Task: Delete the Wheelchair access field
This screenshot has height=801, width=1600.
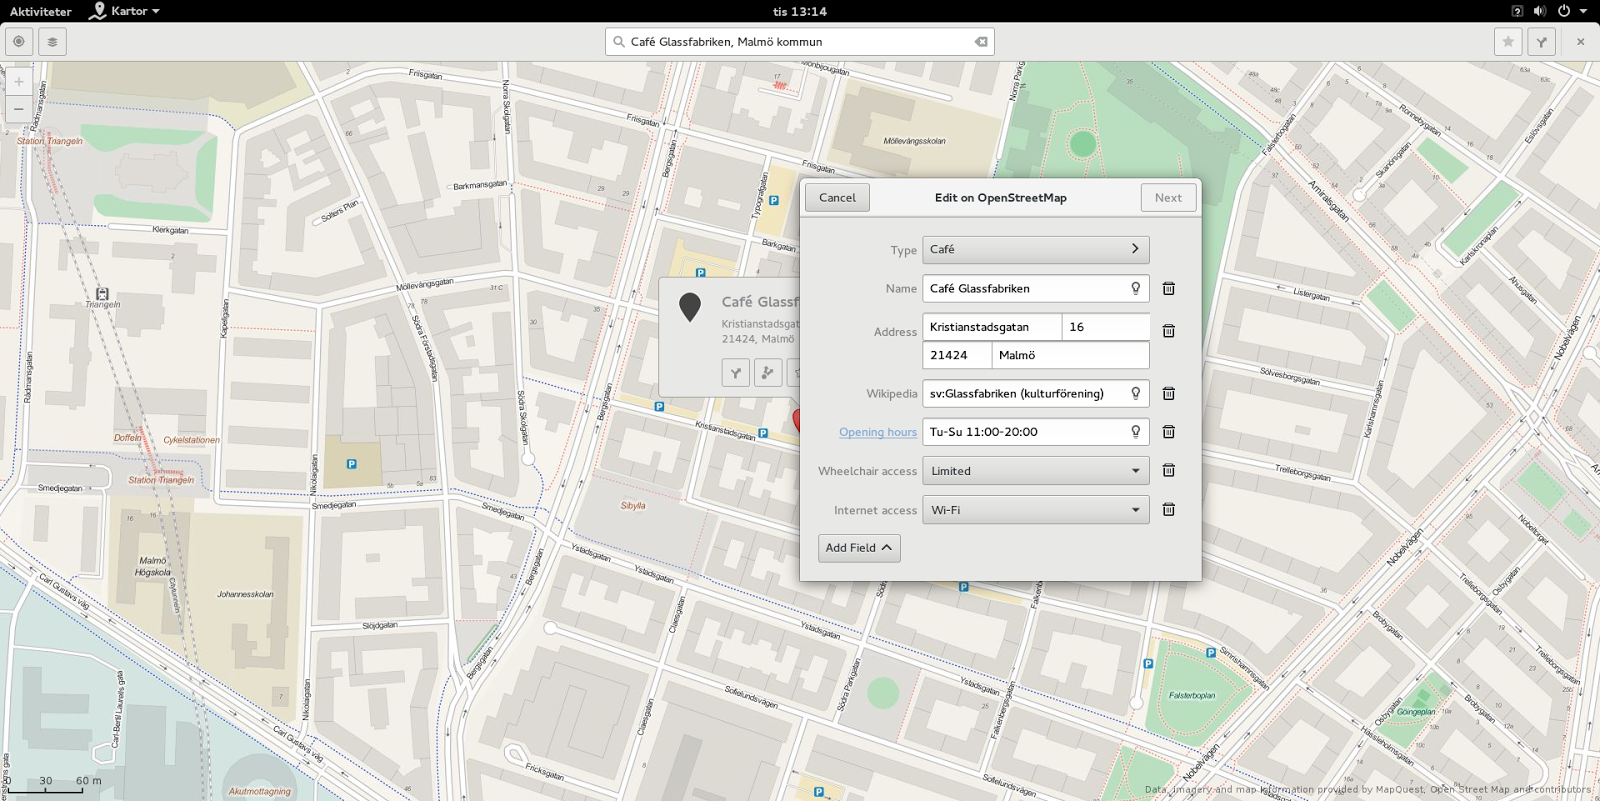Action: point(1168,471)
